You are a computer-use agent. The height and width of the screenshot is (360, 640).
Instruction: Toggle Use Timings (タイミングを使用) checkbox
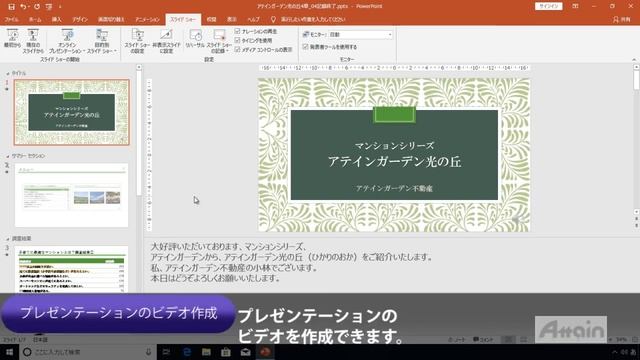238,40
